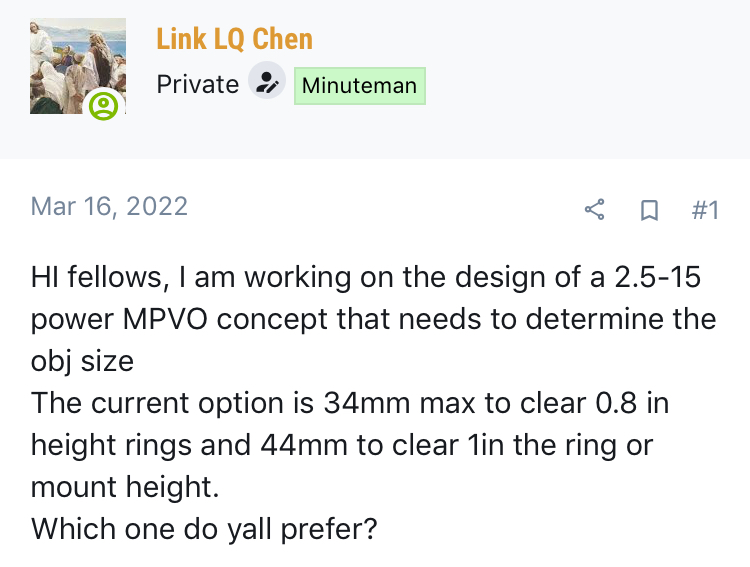The image size is (750, 567).
Task: Click the green online status indicator on the avatar
Action: tap(103, 106)
